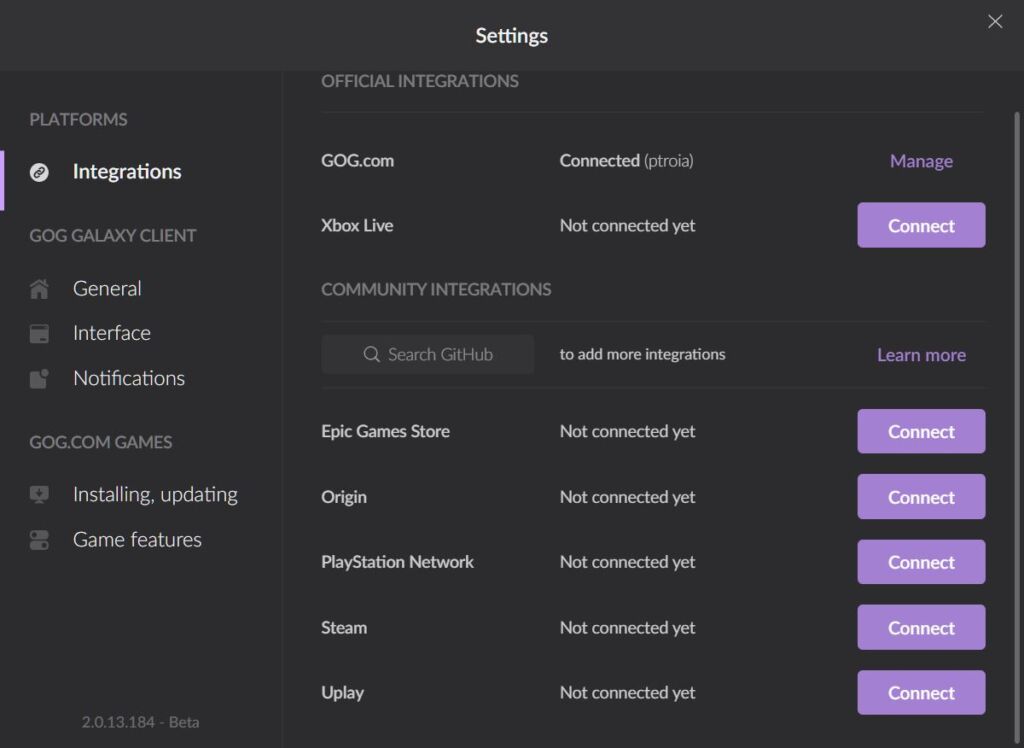Click the Notifications icon in sidebar
This screenshot has width=1024, height=748.
coord(39,379)
